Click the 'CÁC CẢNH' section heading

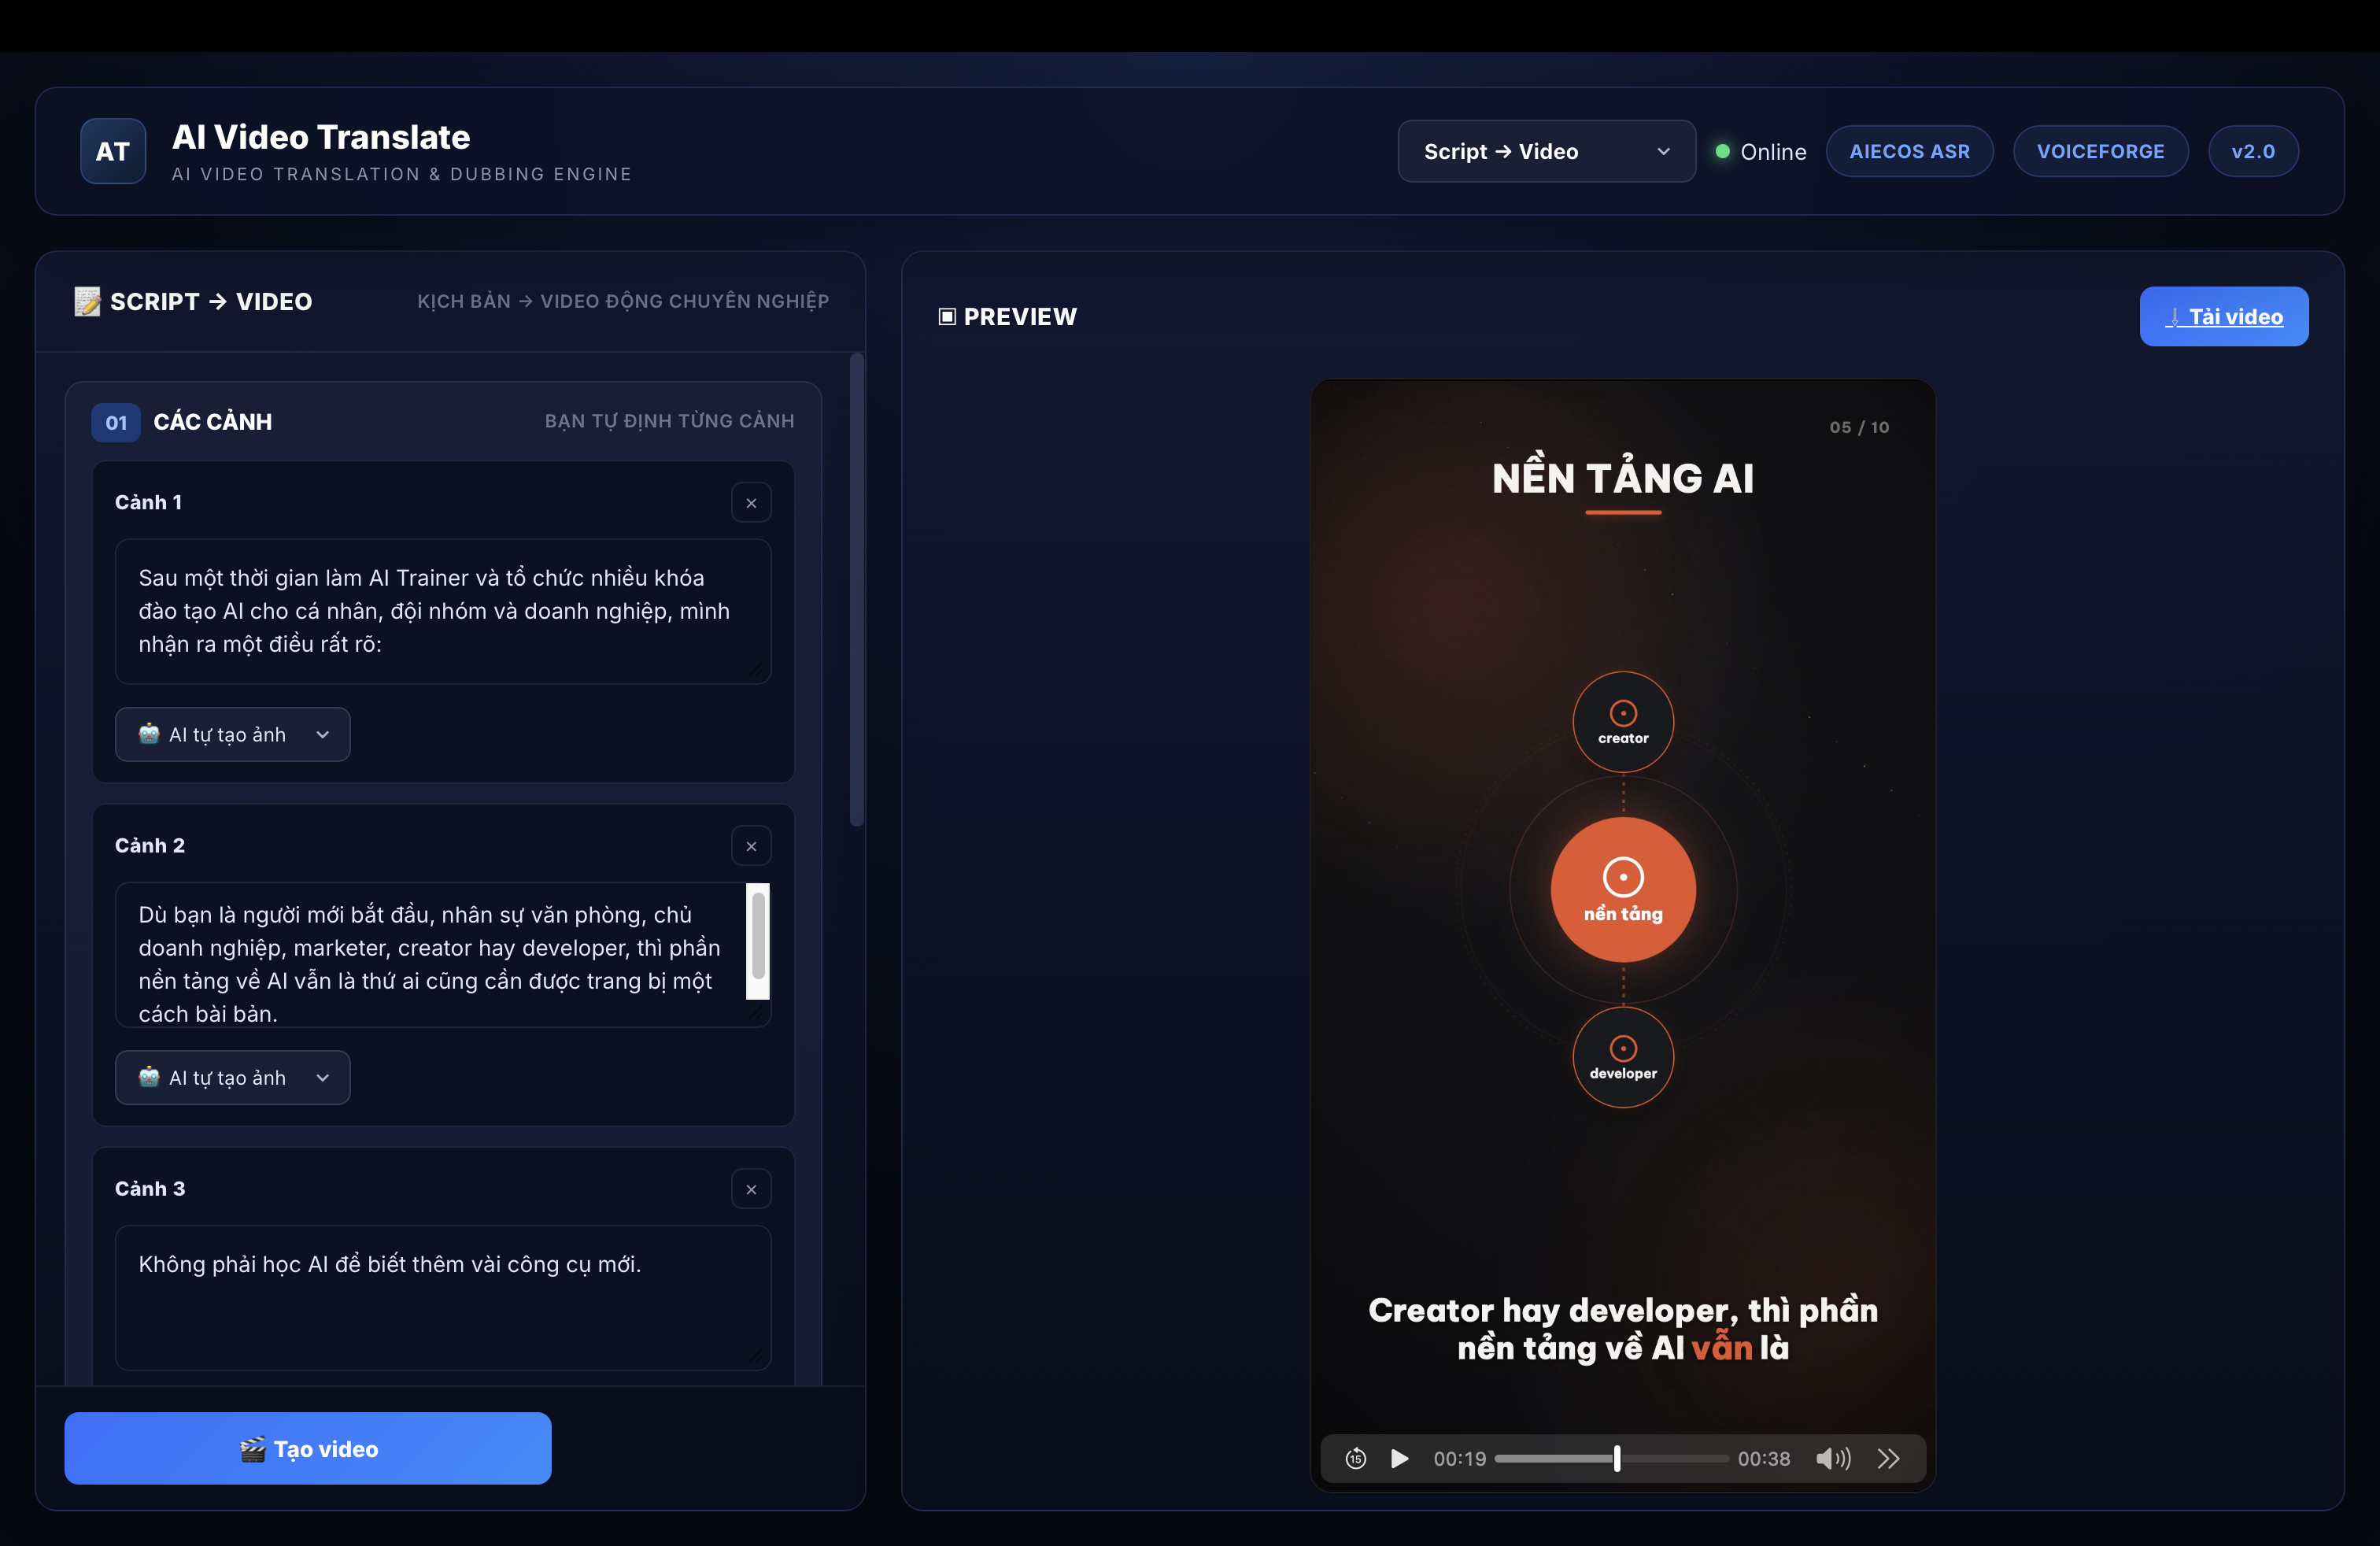[x=213, y=421]
